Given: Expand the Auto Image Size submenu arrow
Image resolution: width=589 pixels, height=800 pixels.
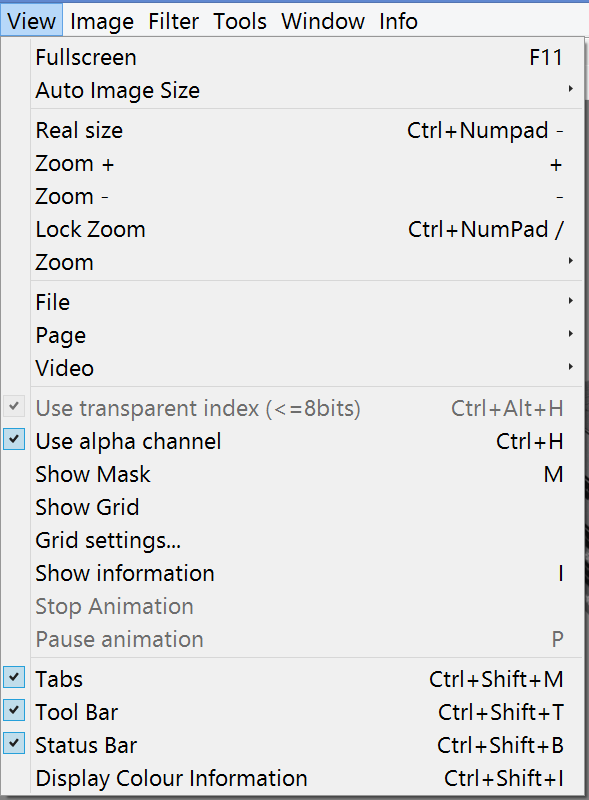Looking at the screenshot, I should click(571, 89).
